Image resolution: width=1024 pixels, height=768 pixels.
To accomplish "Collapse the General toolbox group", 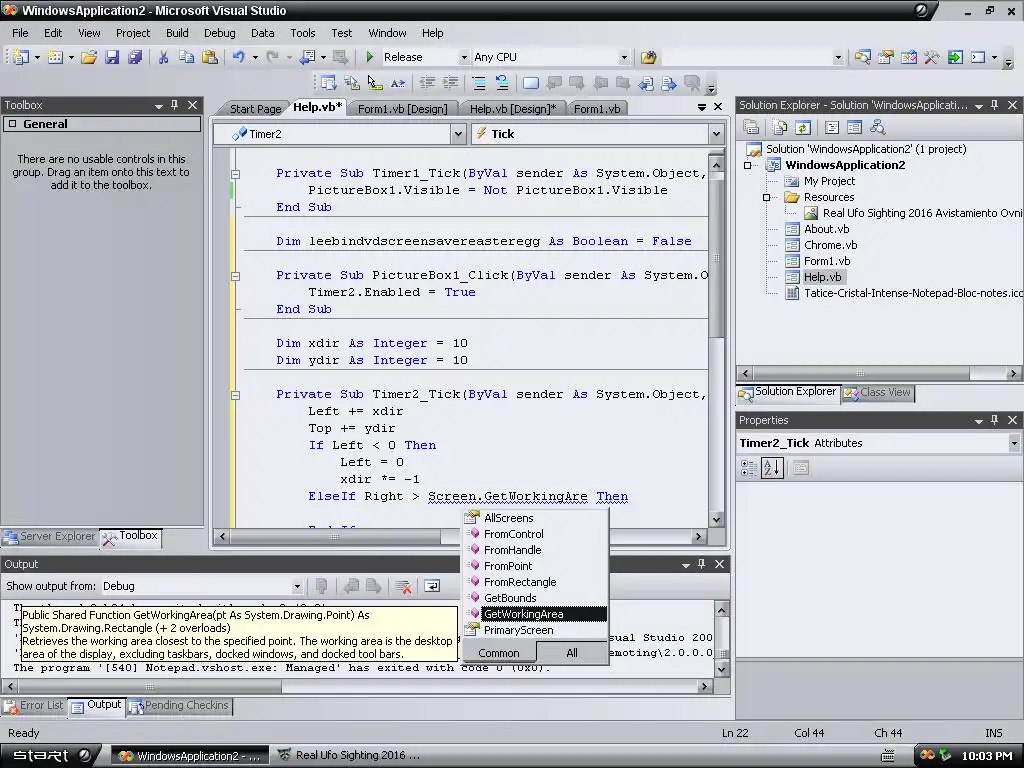I will tap(12, 124).
